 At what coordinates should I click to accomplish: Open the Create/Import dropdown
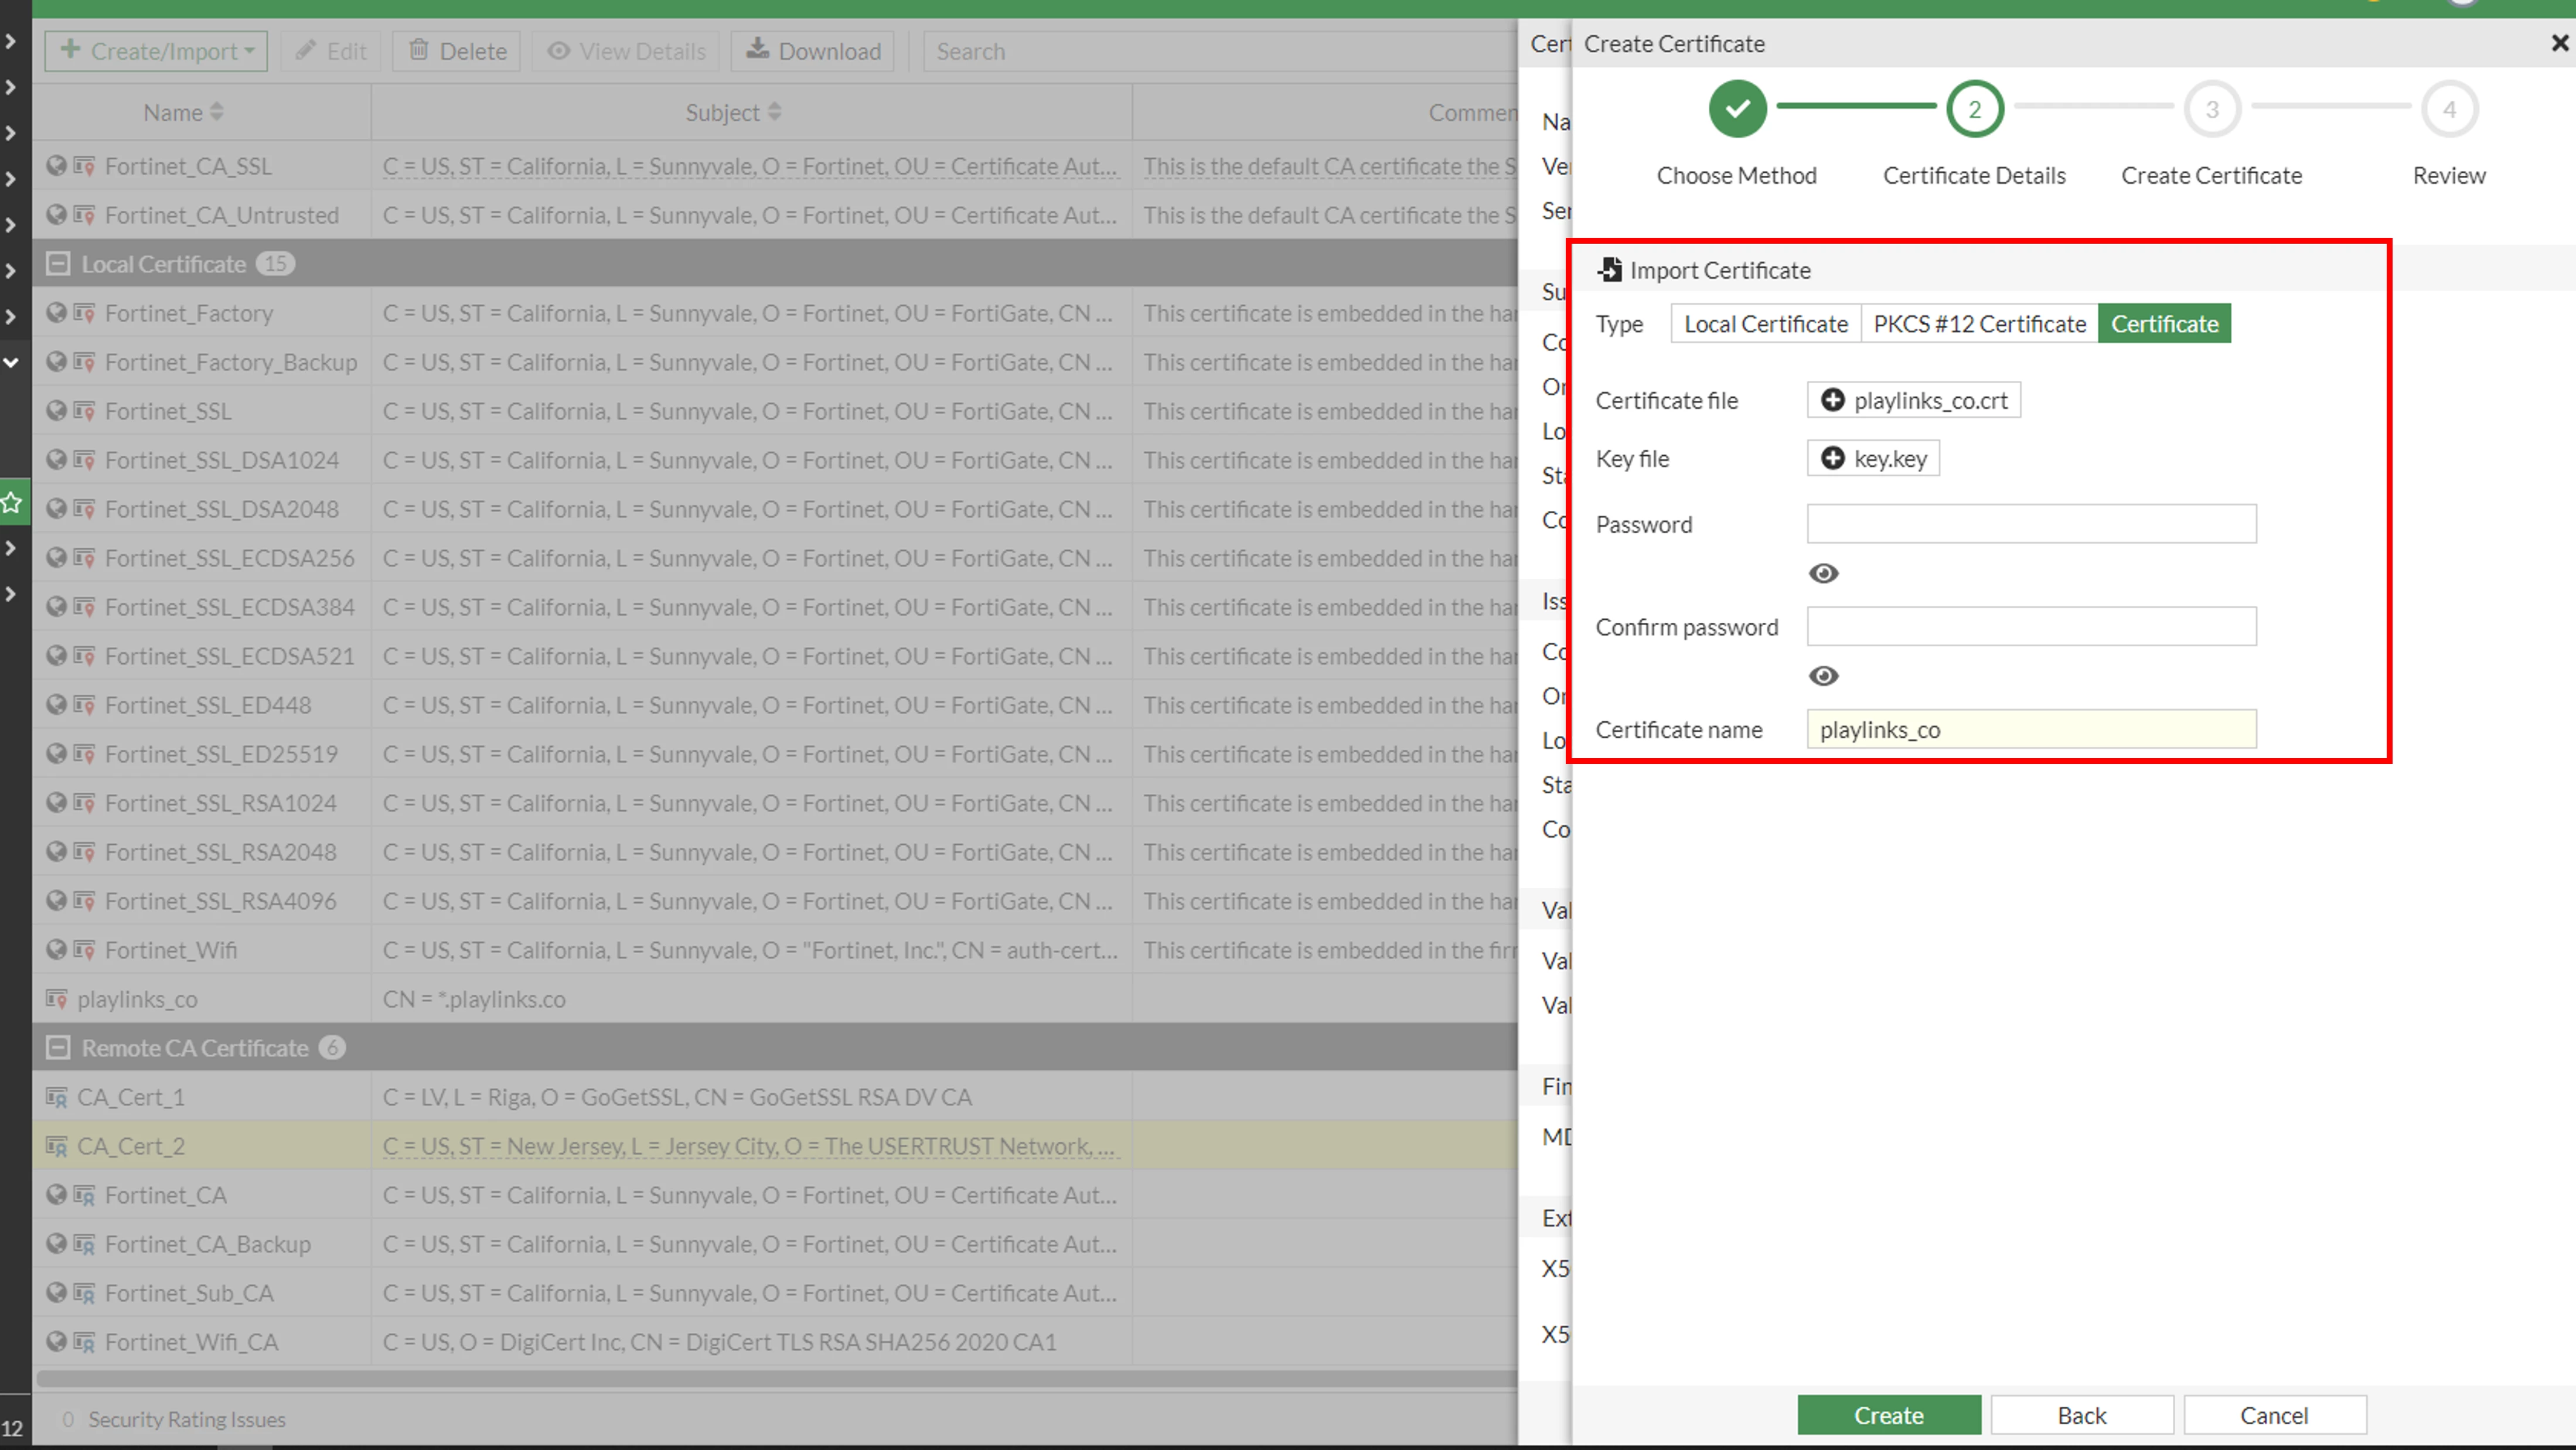(x=156, y=51)
